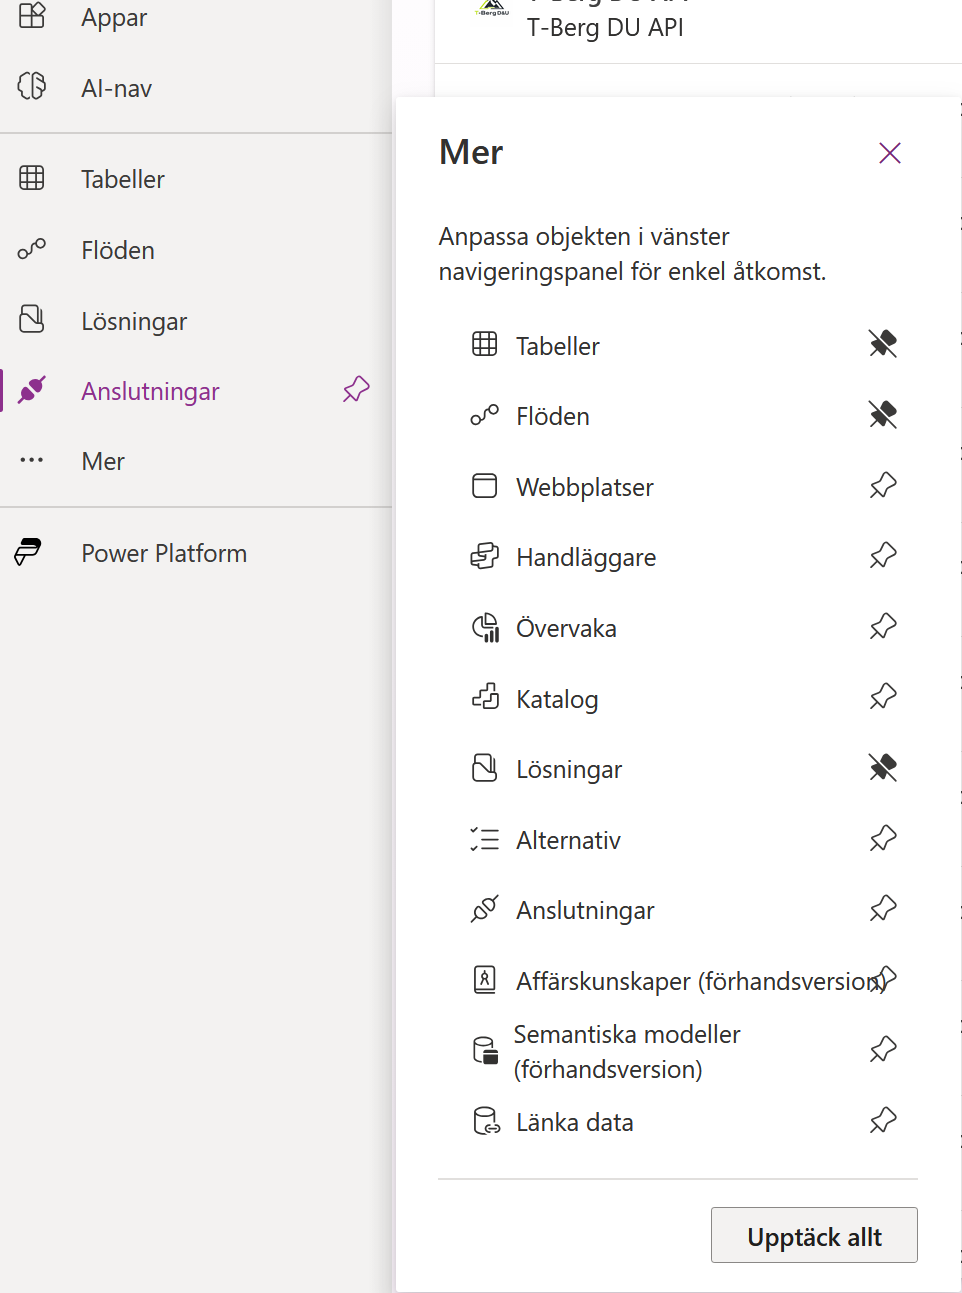Click the Affärskunskaper book icon
Viewport: 962px width, 1293px height.
point(485,979)
